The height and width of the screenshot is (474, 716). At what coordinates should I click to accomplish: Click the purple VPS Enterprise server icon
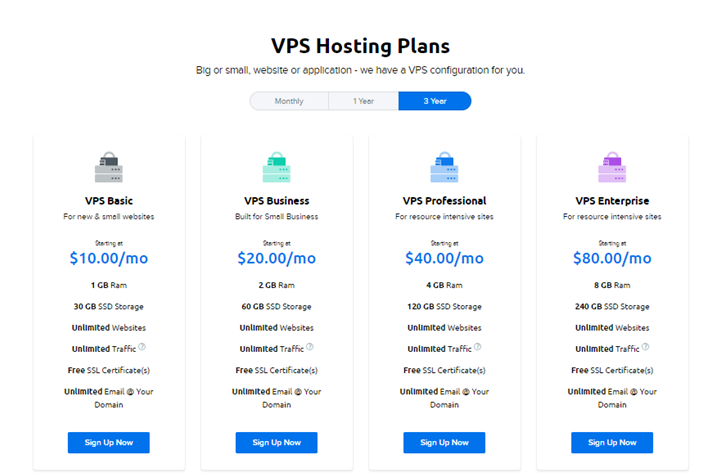(612, 167)
